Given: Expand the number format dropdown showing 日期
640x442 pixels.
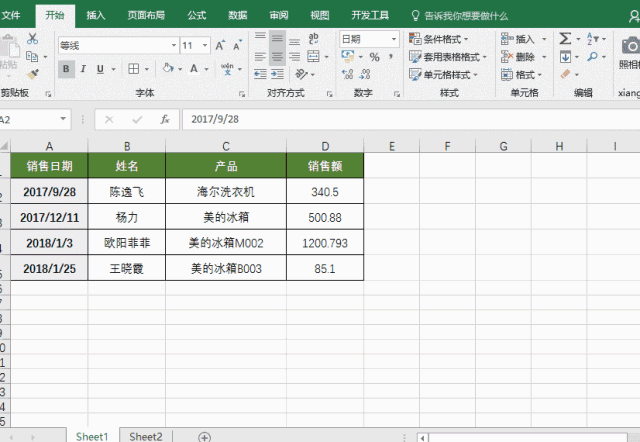Looking at the screenshot, I should [x=393, y=39].
